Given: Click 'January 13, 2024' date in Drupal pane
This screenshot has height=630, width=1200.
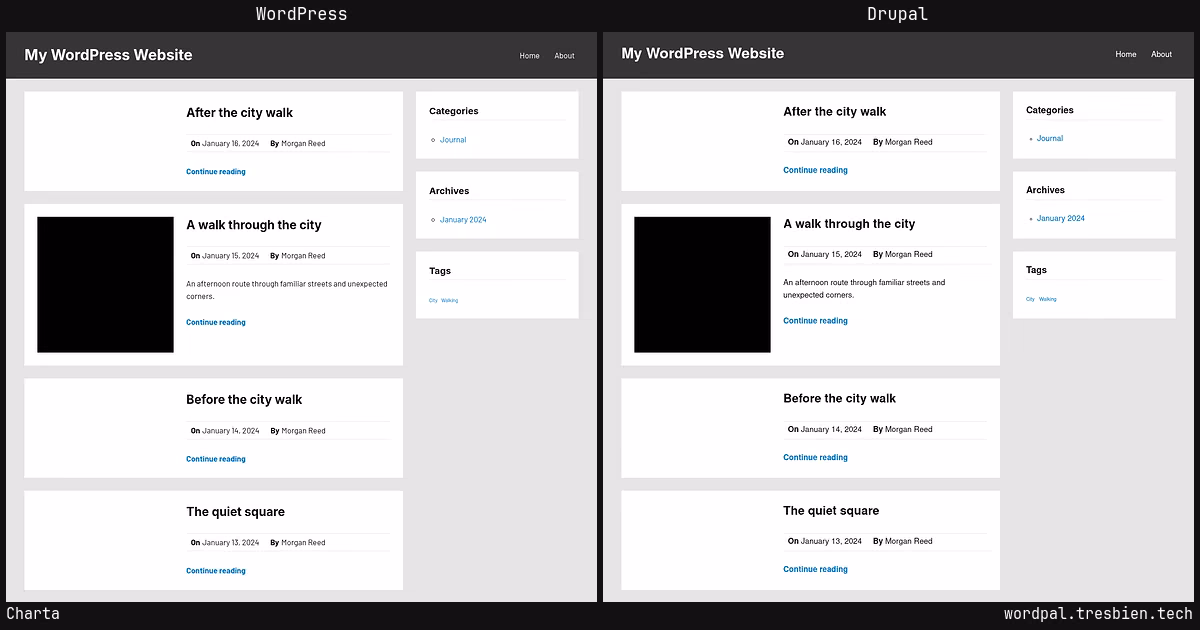Looking at the screenshot, I should point(831,542).
